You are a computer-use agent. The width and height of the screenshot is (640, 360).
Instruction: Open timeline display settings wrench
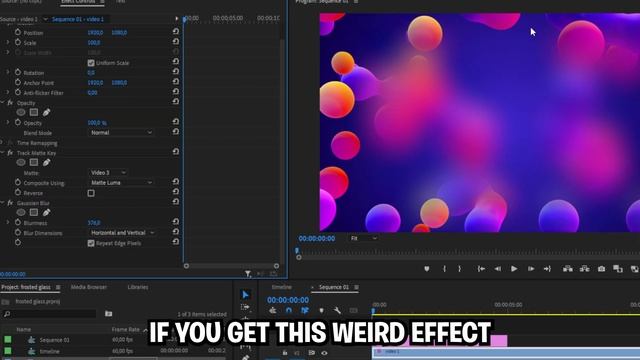point(337,311)
